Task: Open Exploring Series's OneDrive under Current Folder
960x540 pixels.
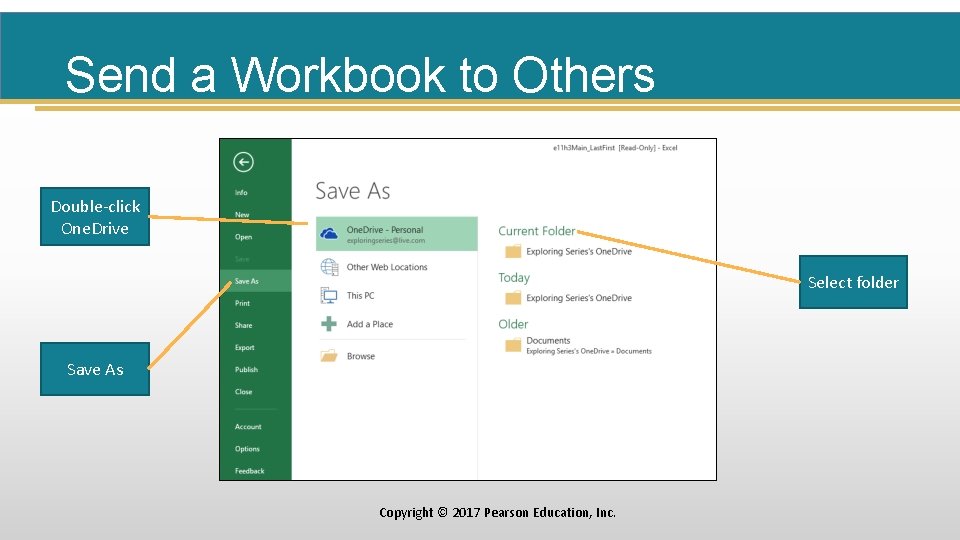Action: pos(579,252)
